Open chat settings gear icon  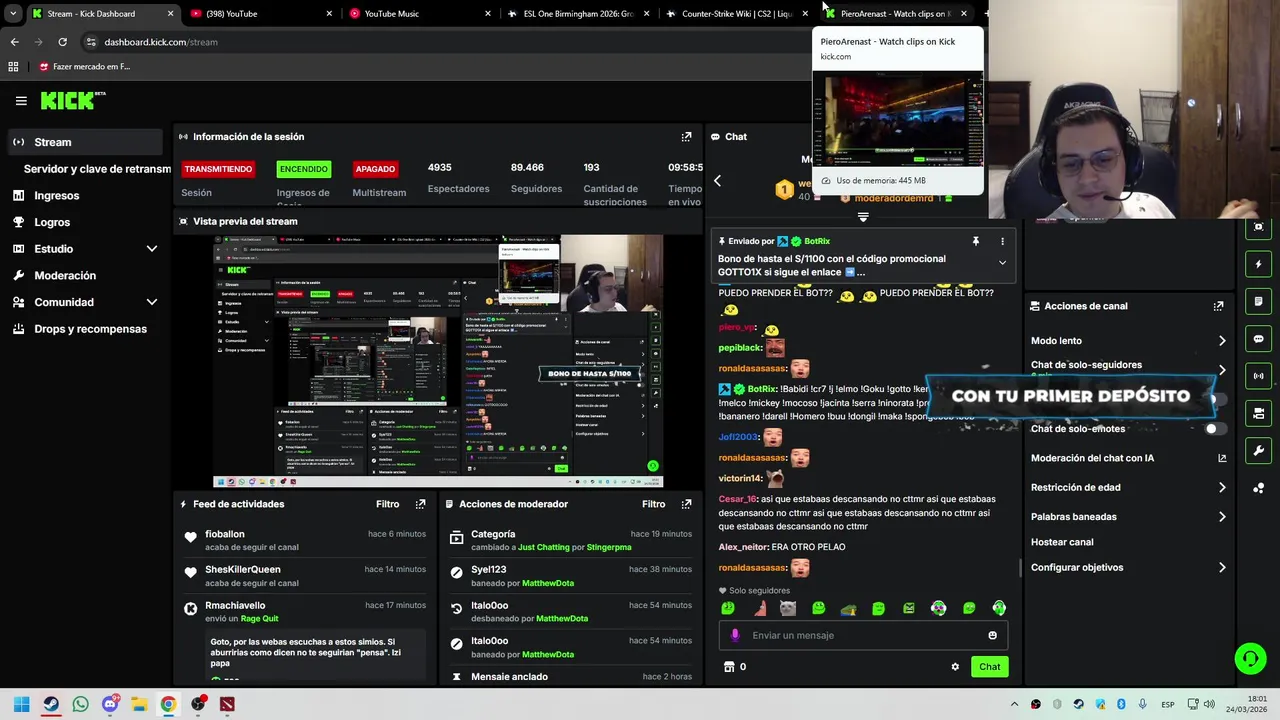[955, 667]
